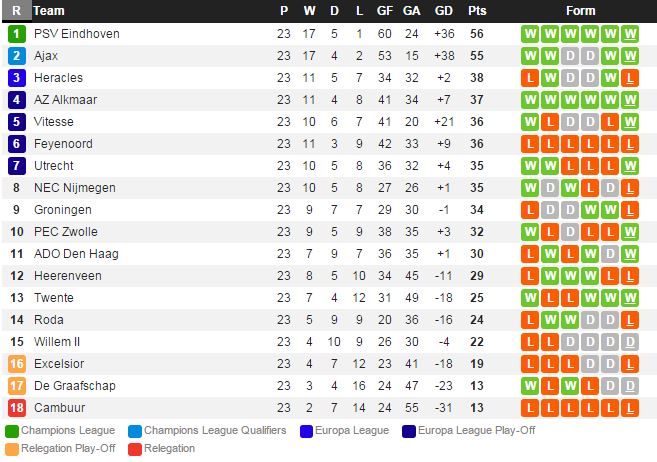This screenshot has height=462, width=657.
Task: Click PSV Eindhoven's rank 1 badge
Action: click(16, 34)
